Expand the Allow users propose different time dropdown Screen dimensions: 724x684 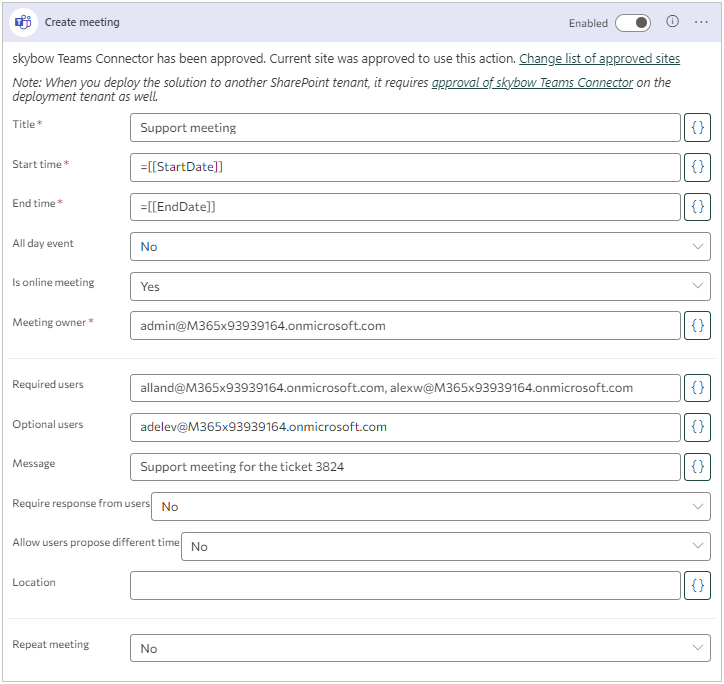446,546
